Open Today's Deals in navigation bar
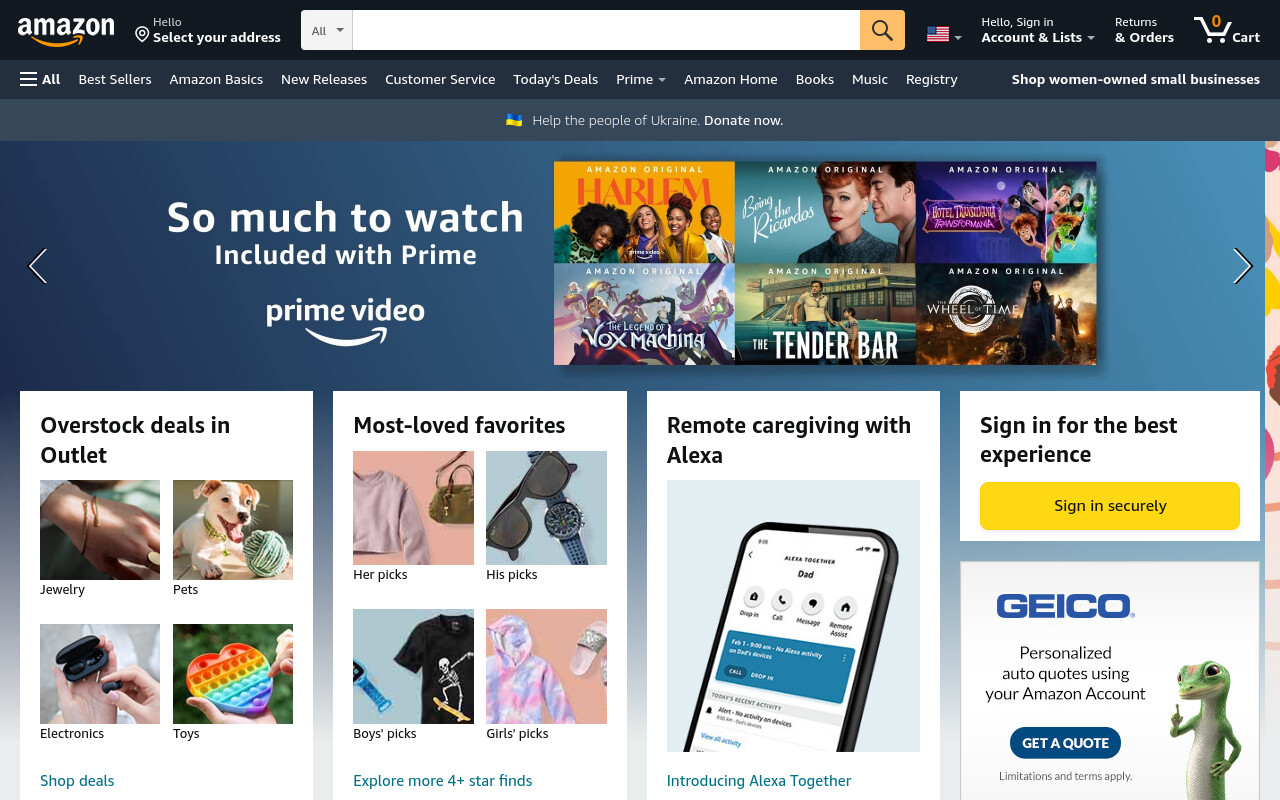 click(555, 79)
